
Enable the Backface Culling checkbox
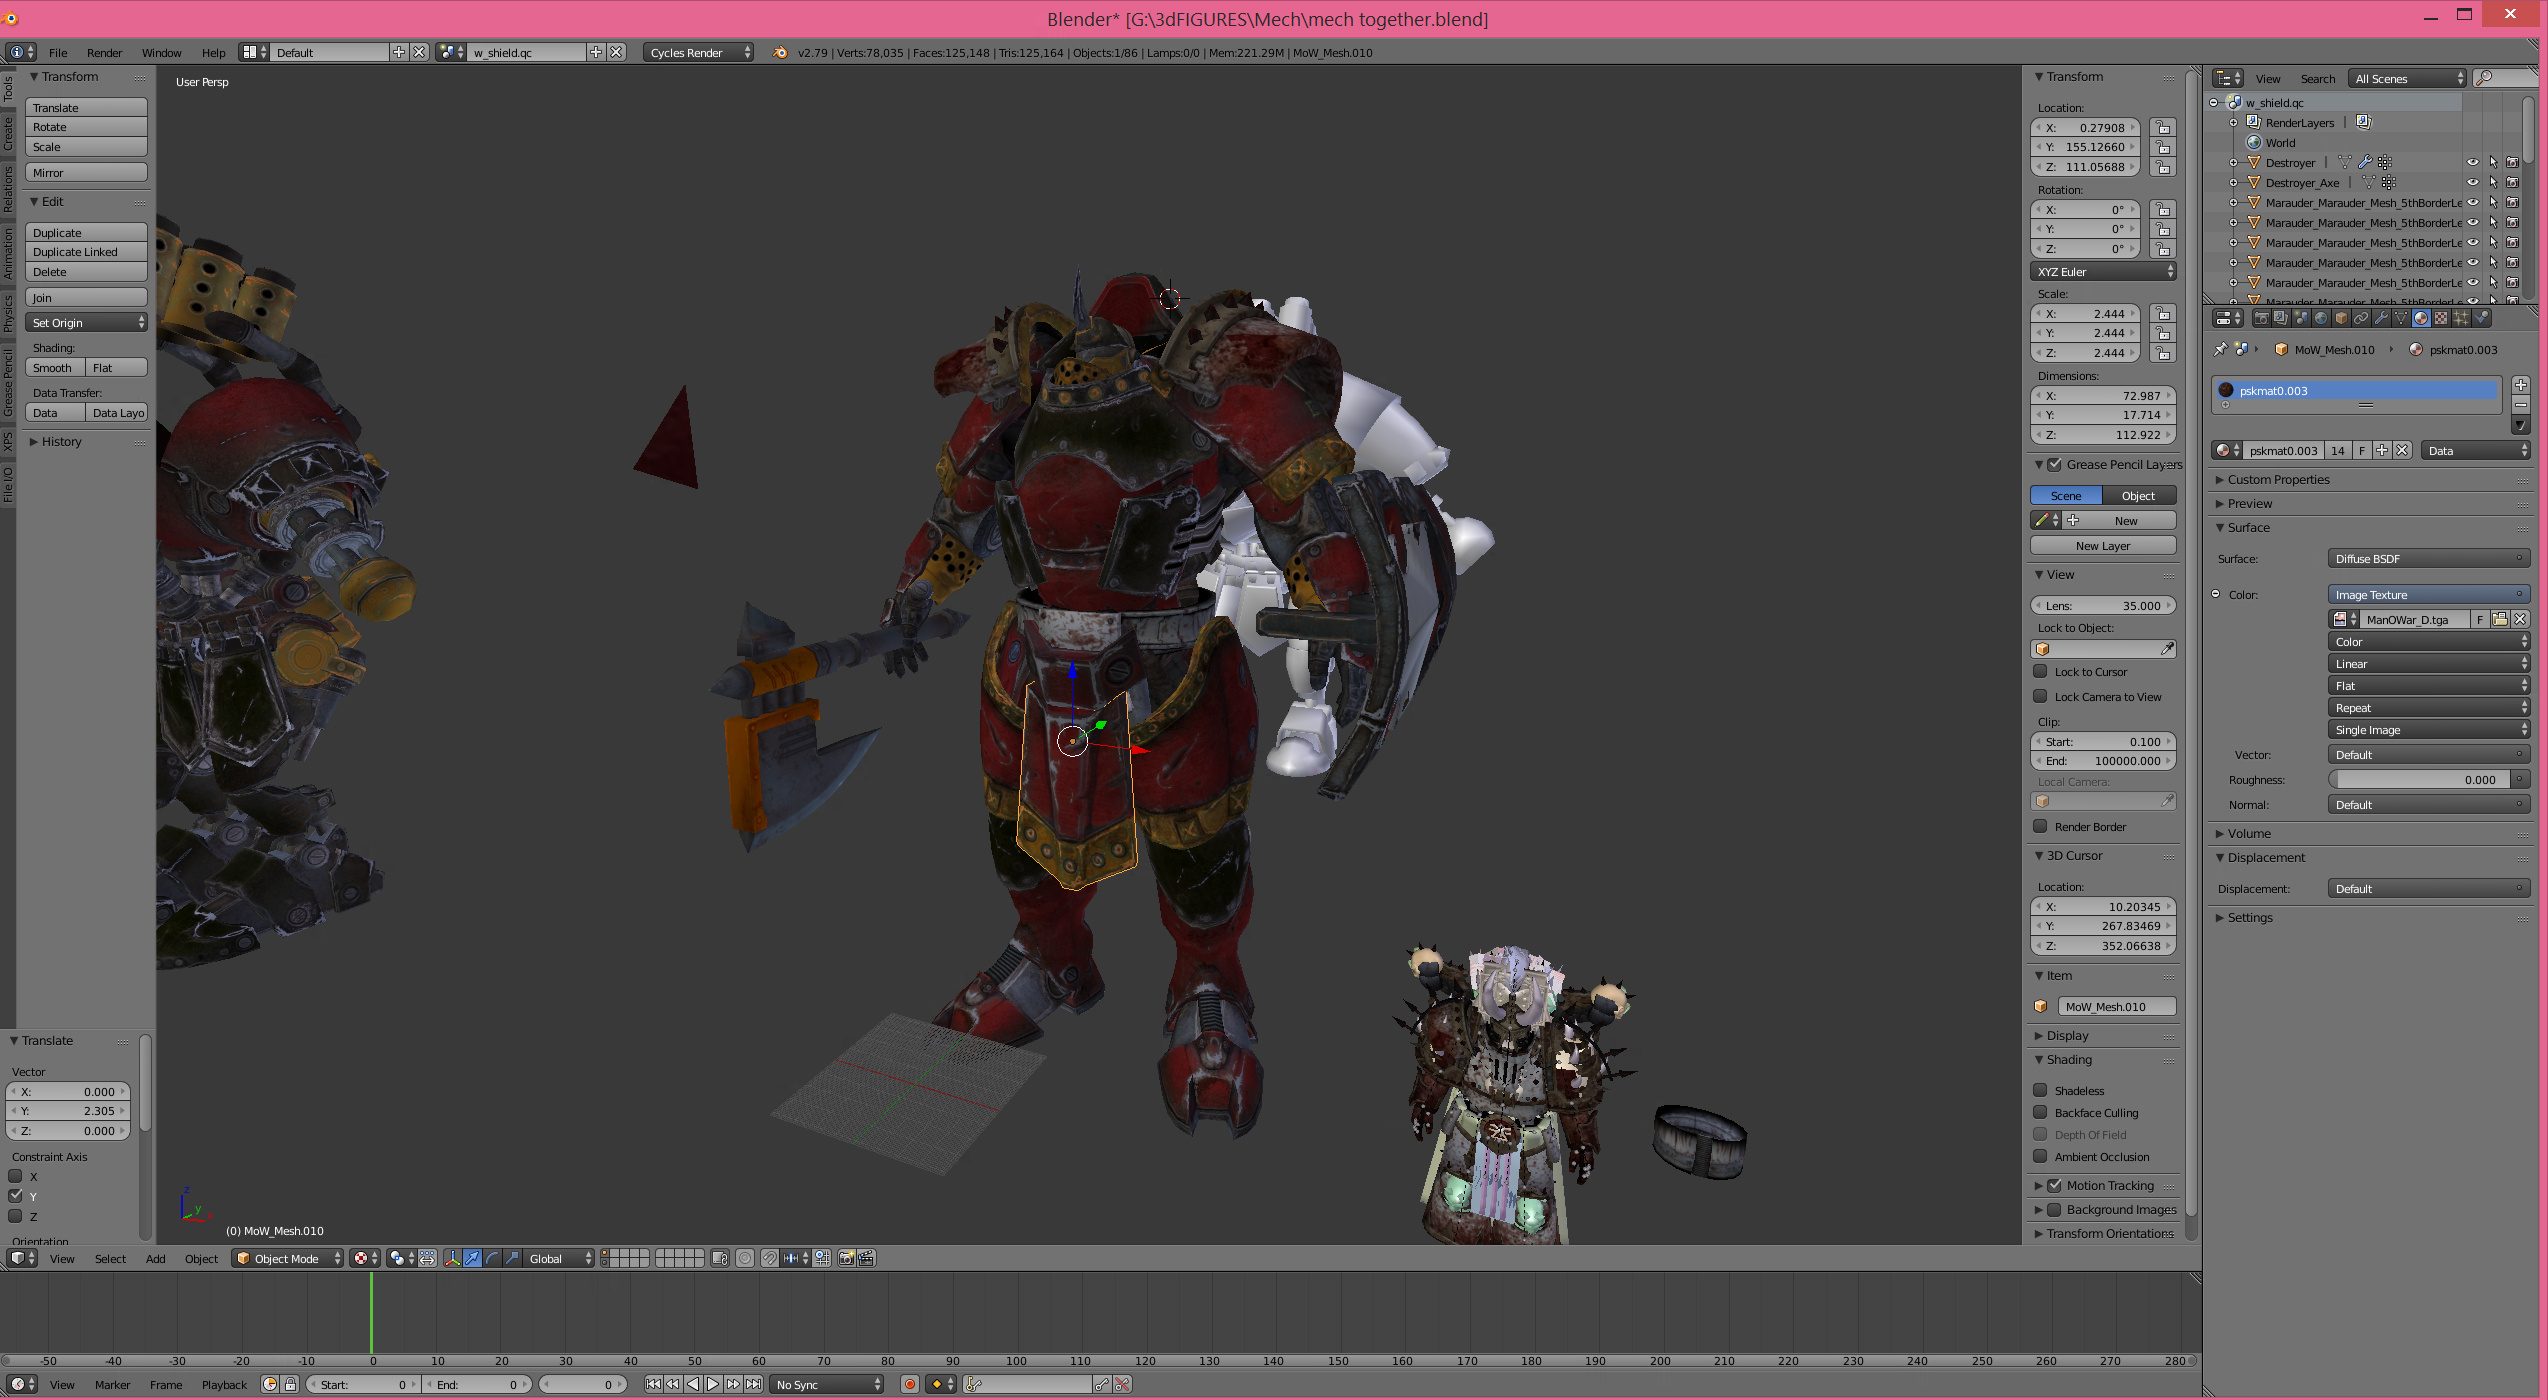click(x=2041, y=1113)
